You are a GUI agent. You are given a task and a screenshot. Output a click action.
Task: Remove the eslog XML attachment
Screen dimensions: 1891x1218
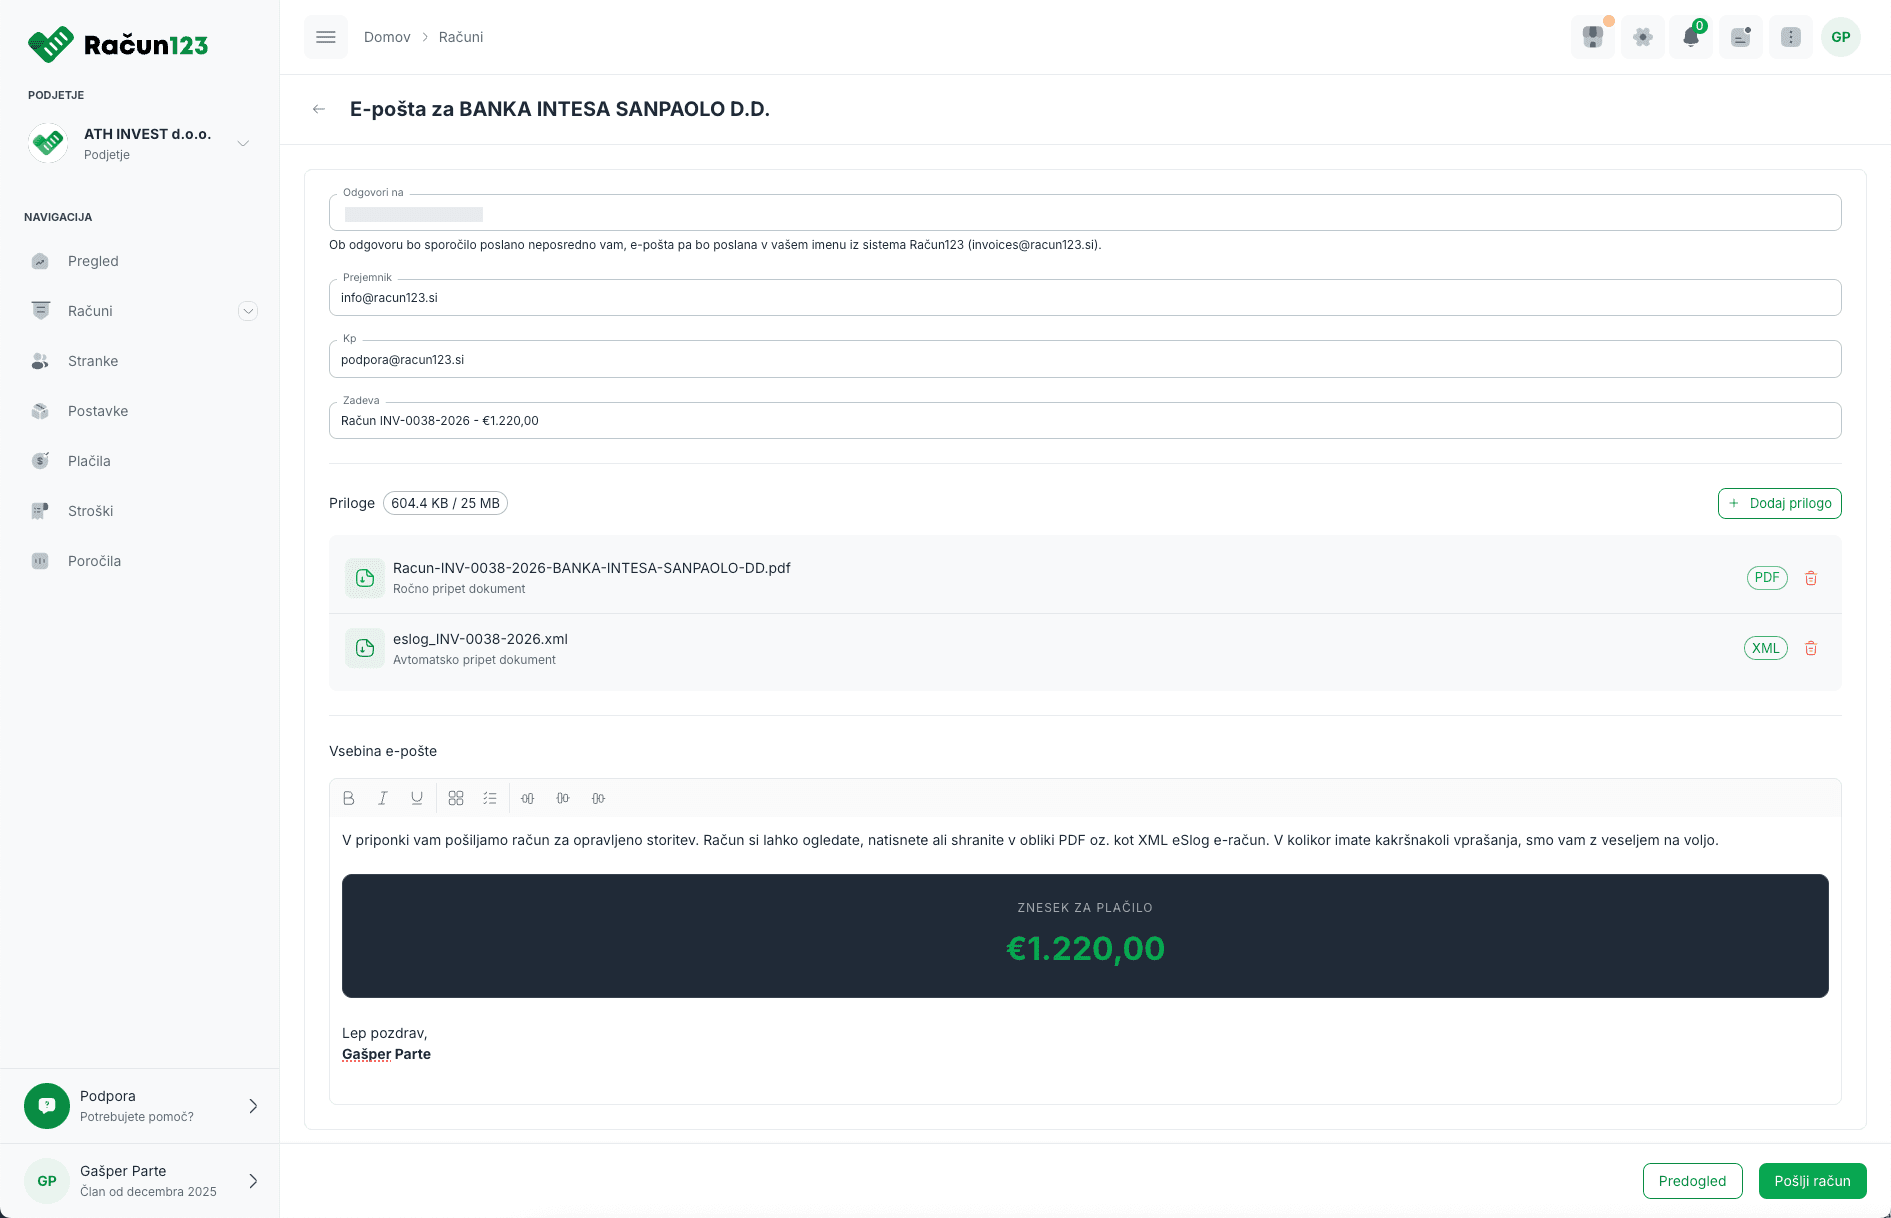pyautogui.click(x=1810, y=648)
